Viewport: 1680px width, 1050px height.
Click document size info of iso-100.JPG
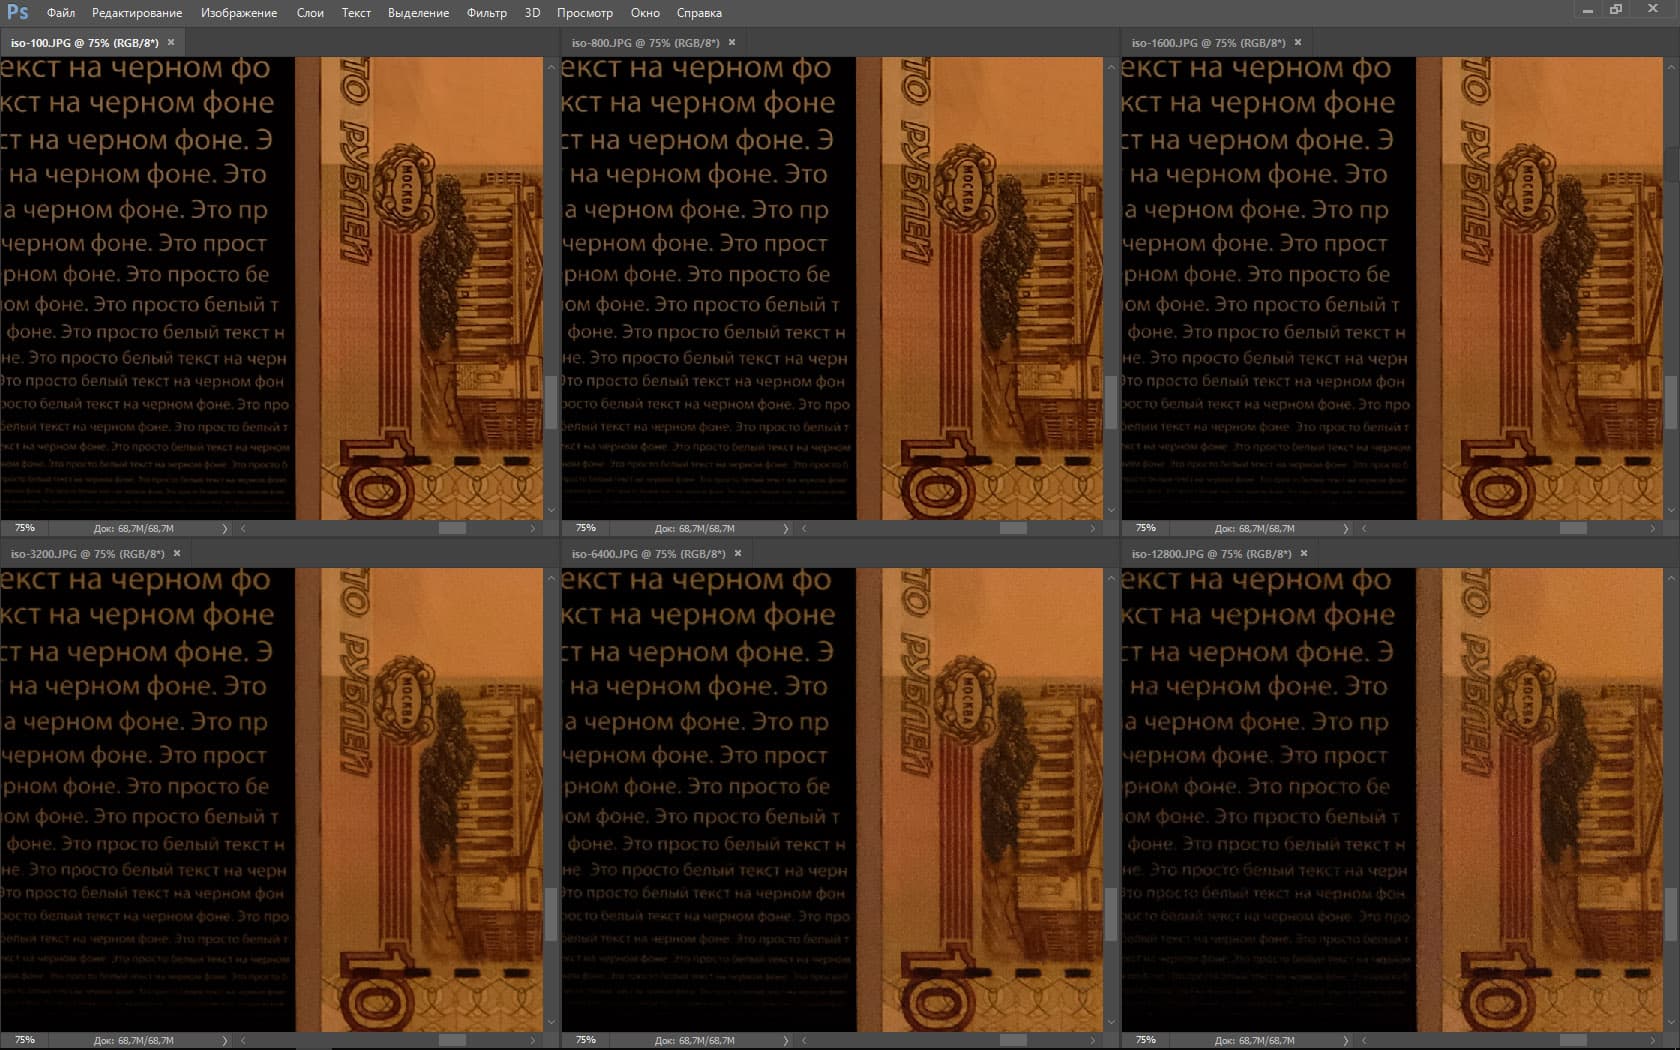coord(134,528)
